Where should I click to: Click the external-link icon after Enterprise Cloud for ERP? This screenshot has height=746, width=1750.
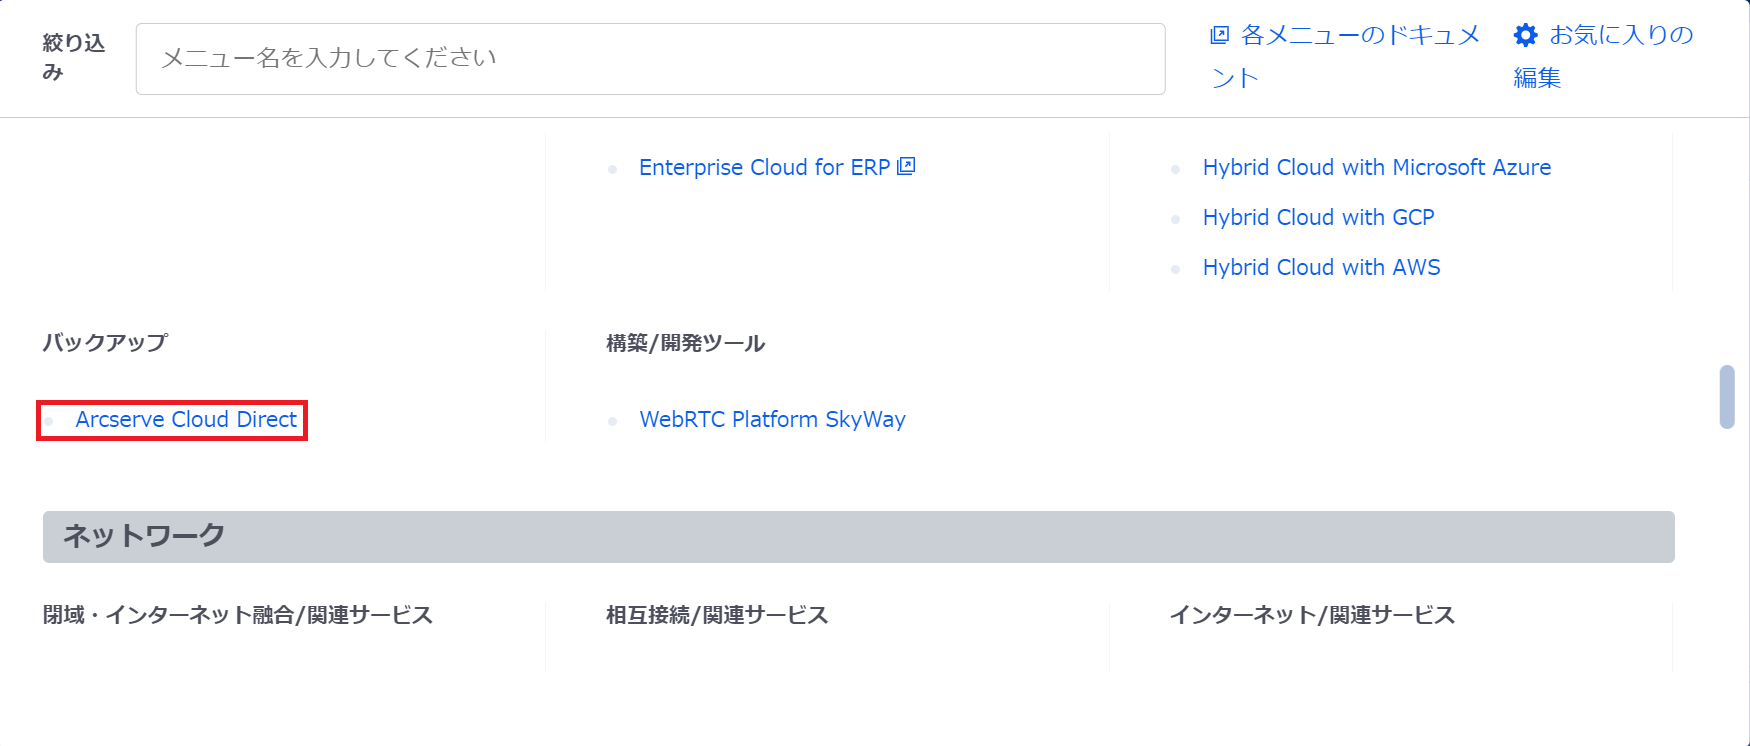click(x=906, y=166)
